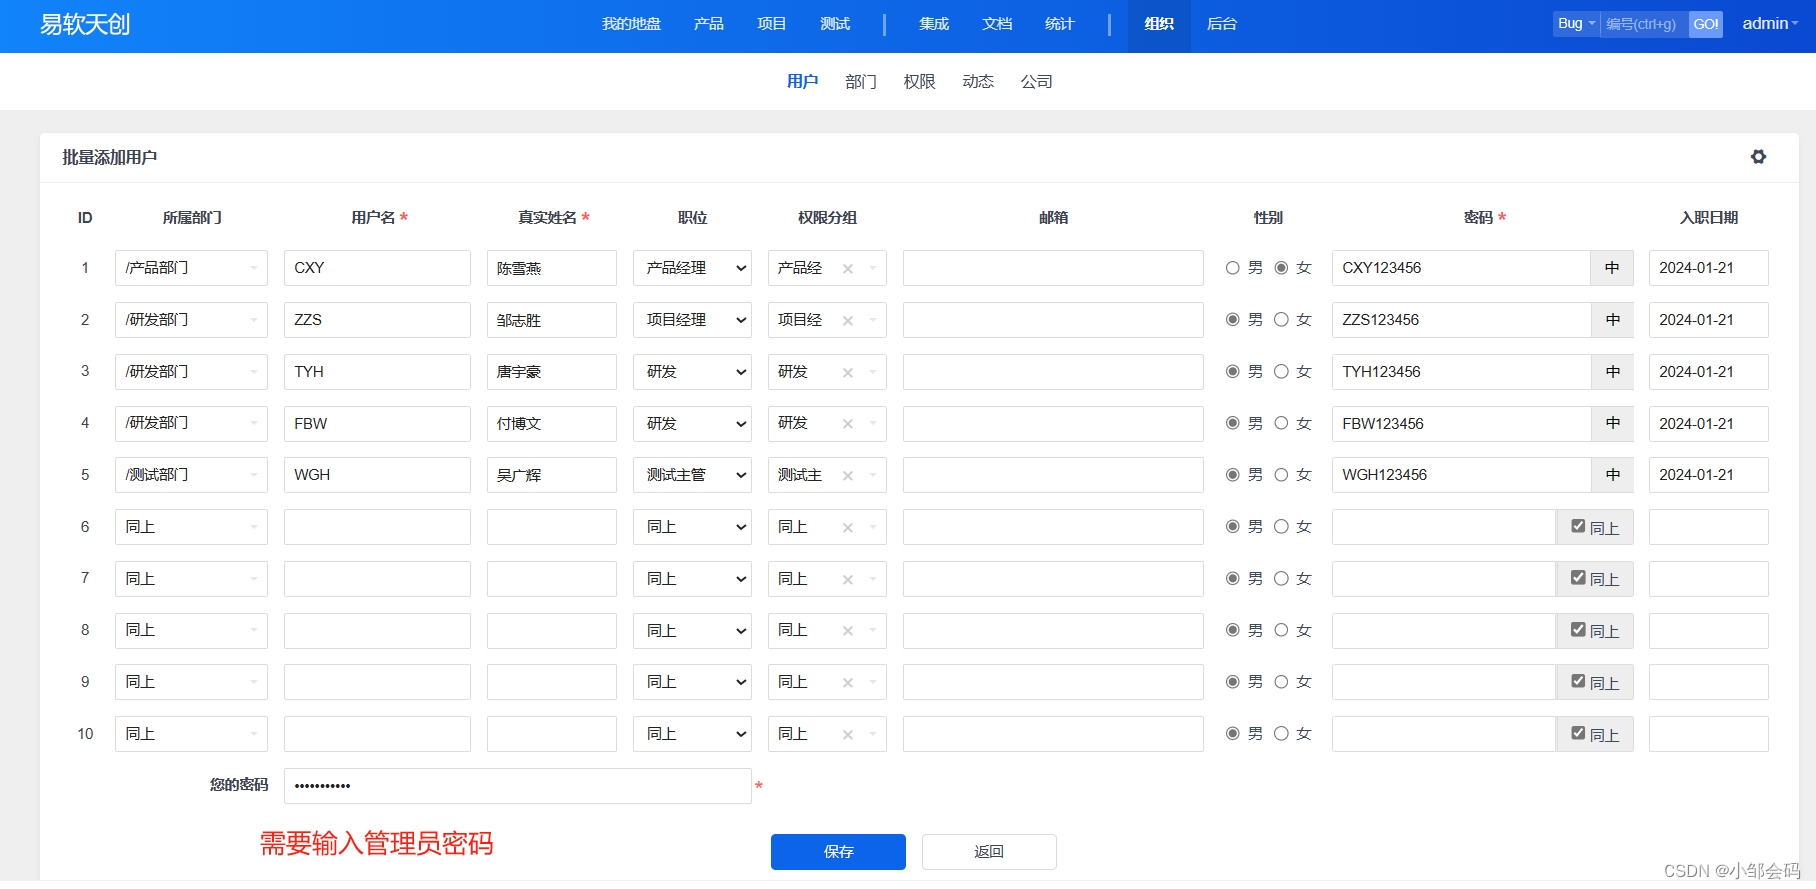Viewport: 1816px width, 889px height.
Task: Clear the 项目经 permission group in row 2
Action: (848, 320)
